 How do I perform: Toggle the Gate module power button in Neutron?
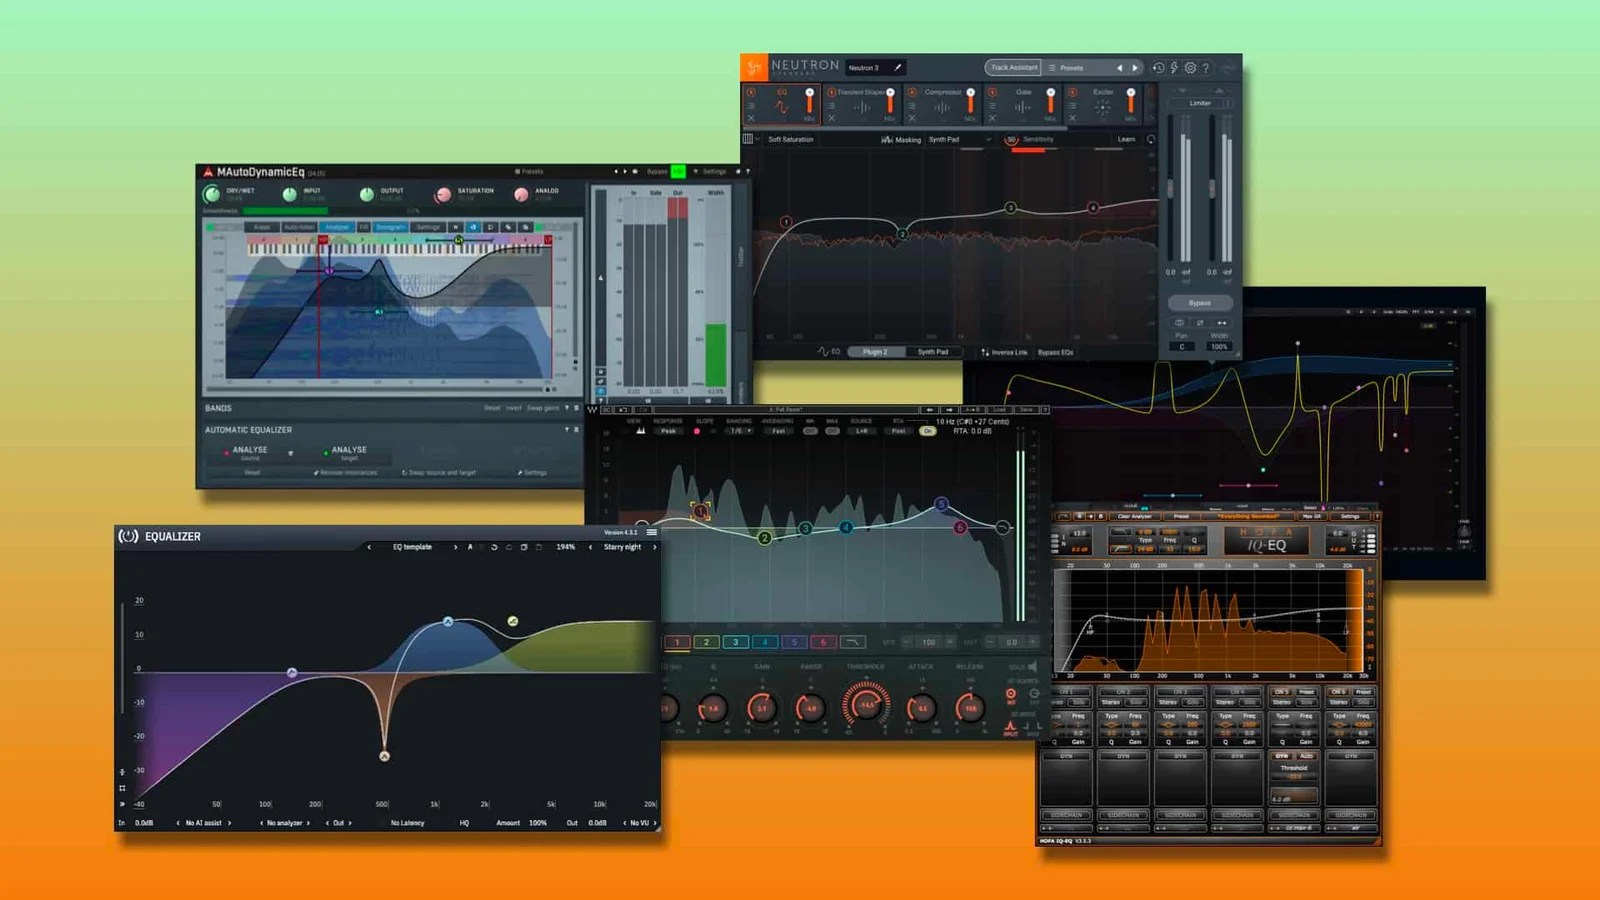[x=992, y=90]
